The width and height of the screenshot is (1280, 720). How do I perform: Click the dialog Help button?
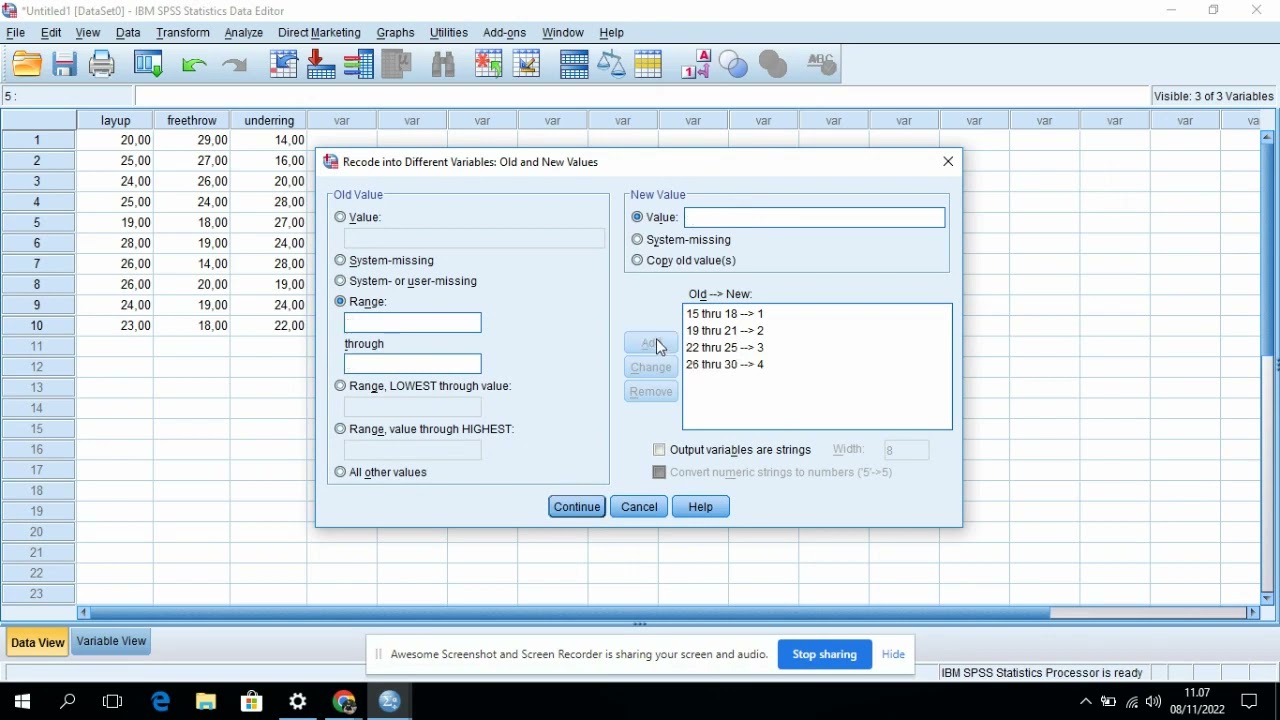[701, 507]
